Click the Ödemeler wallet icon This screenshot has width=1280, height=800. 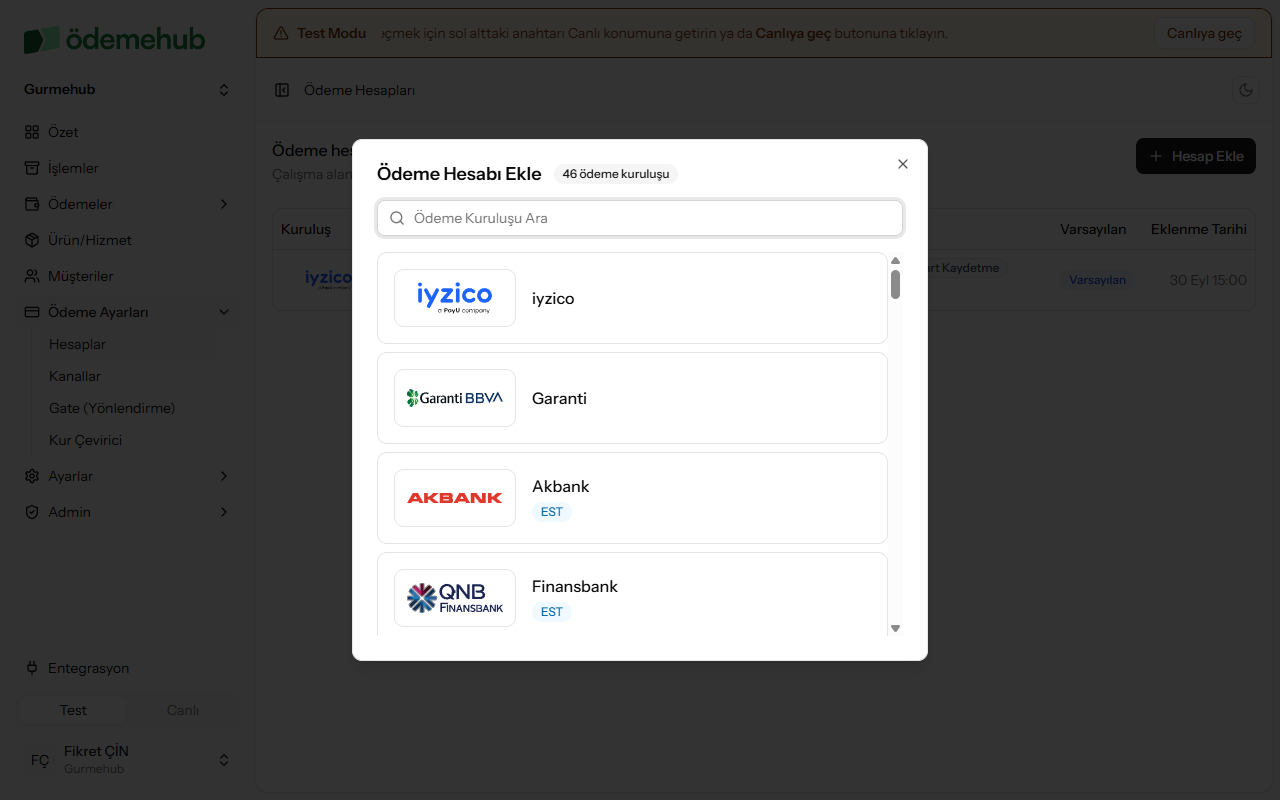click(32, 204)
